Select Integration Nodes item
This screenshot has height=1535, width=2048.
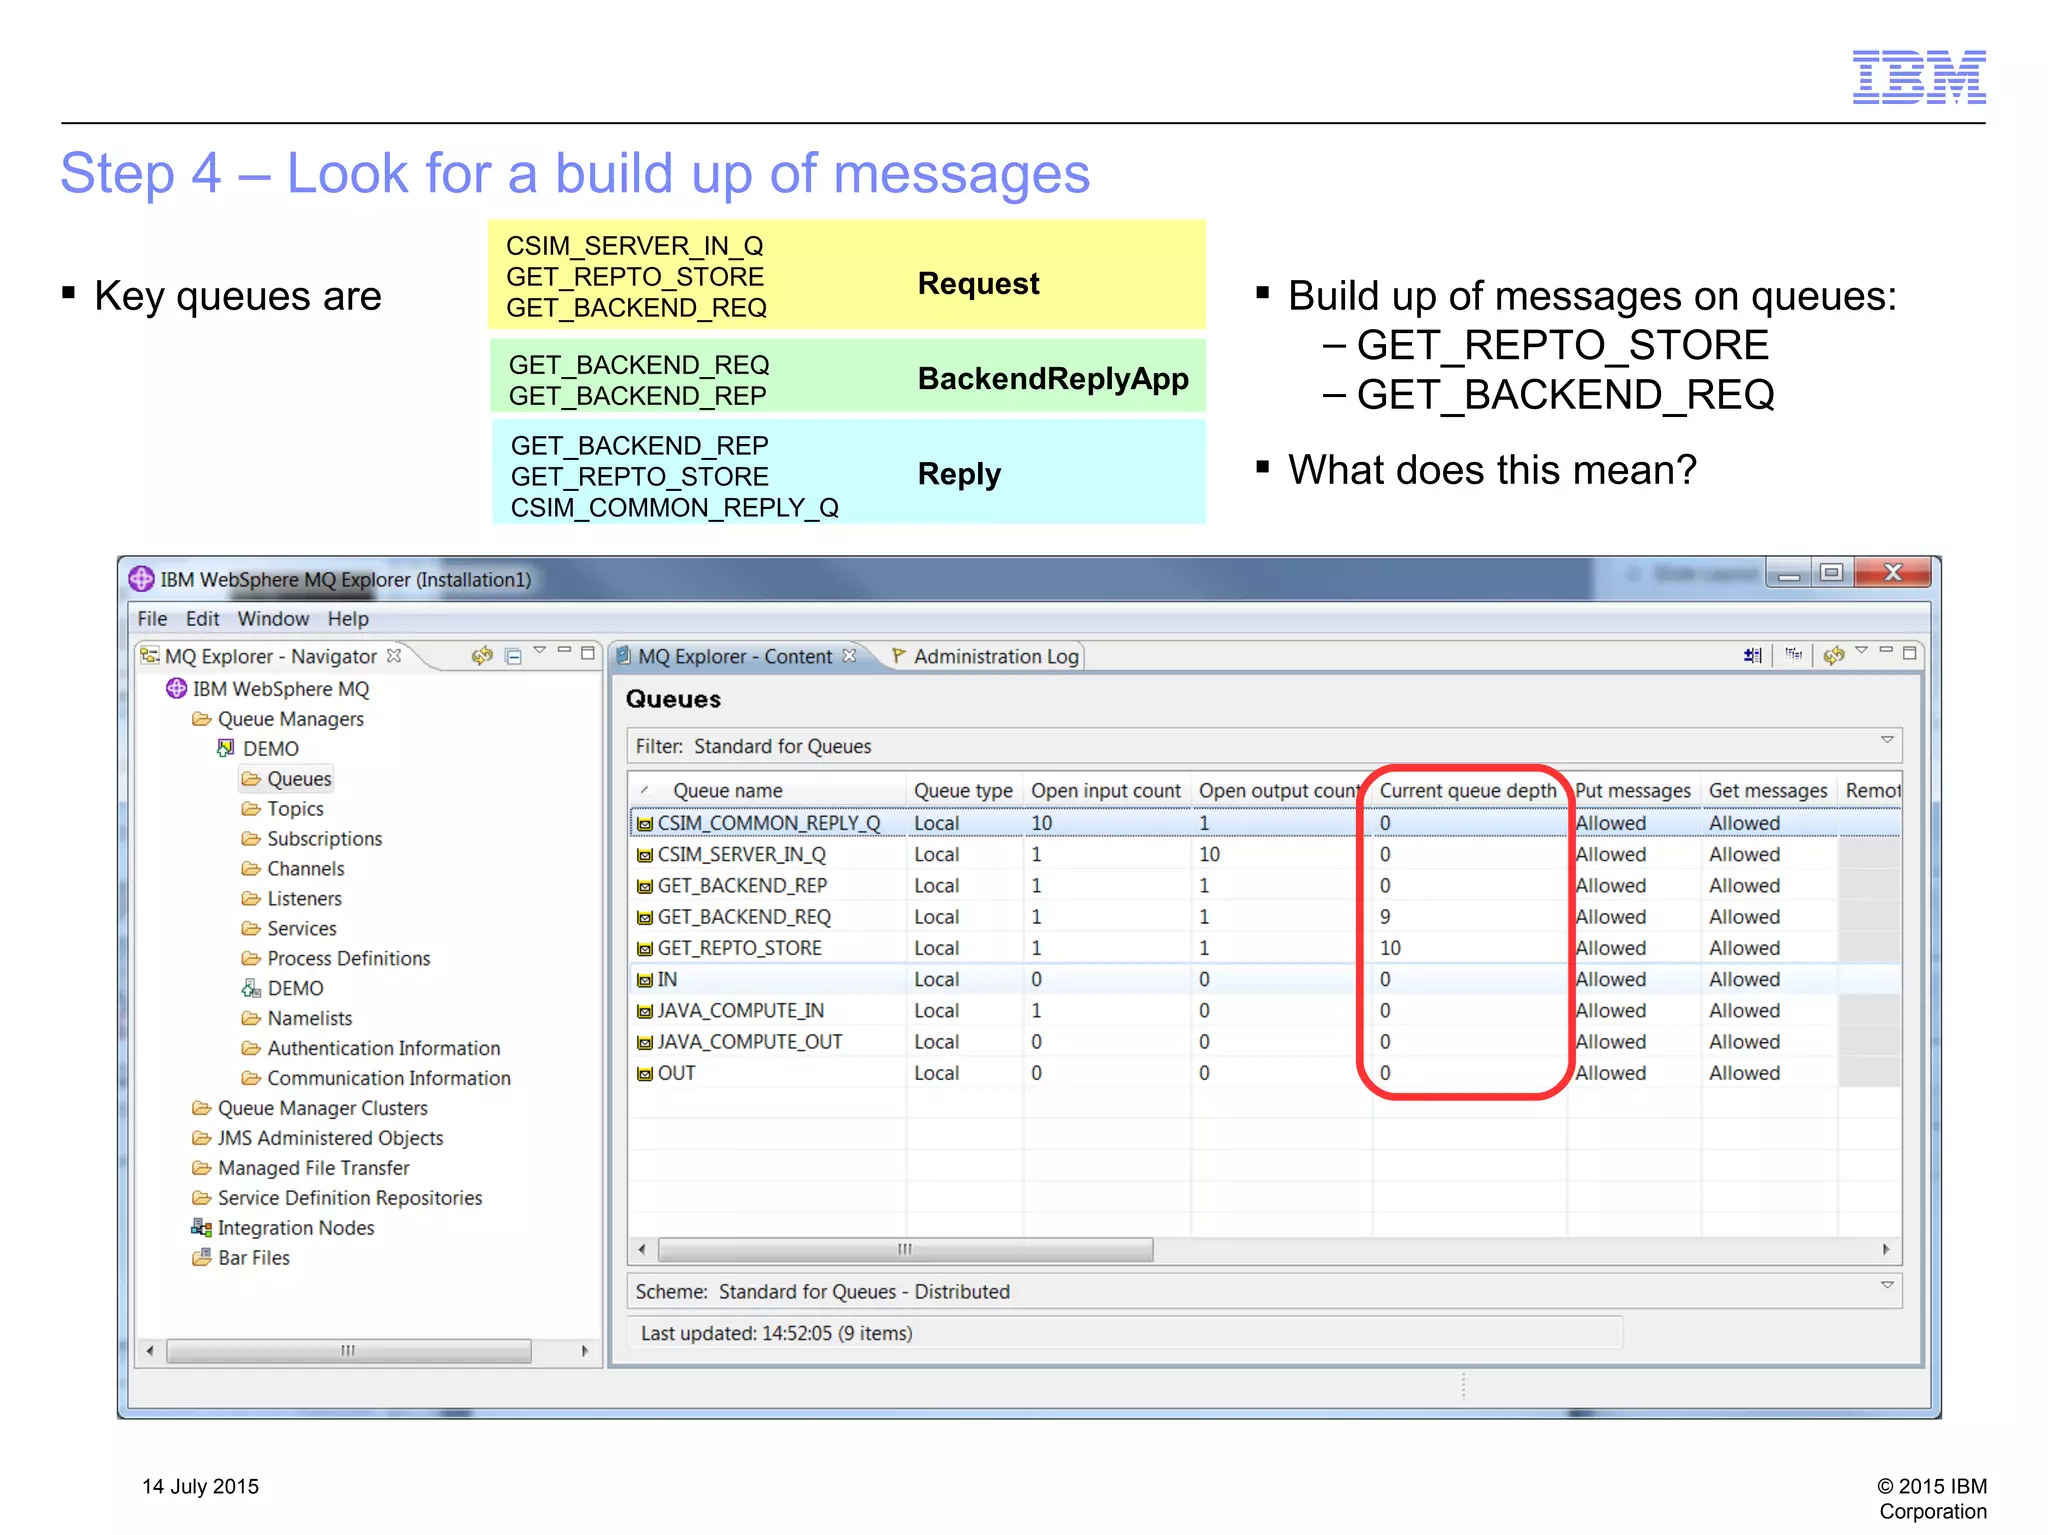[283, 1228]
